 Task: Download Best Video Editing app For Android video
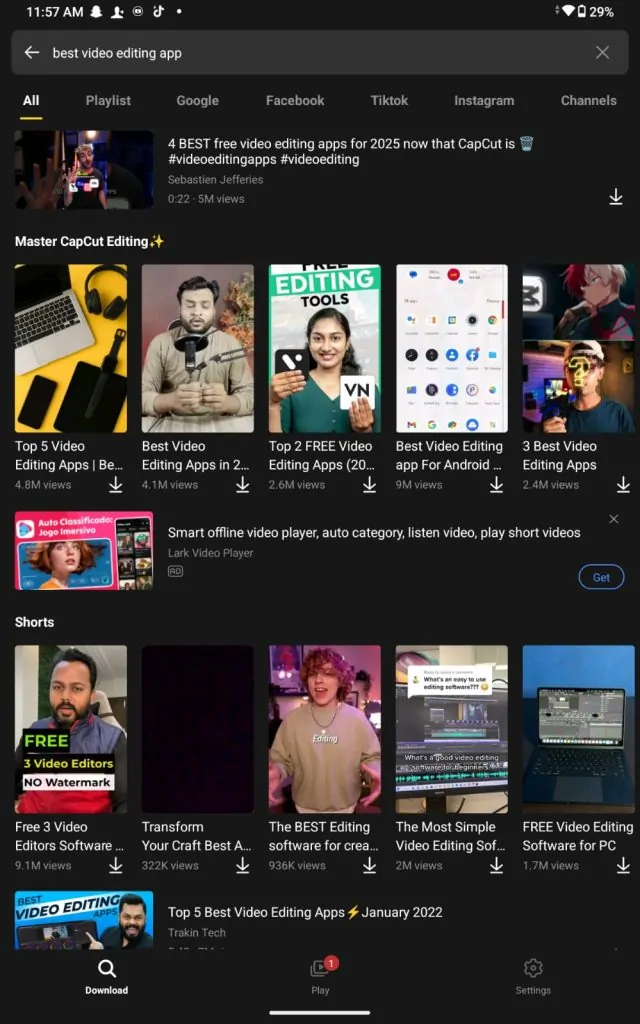point(496,485)
